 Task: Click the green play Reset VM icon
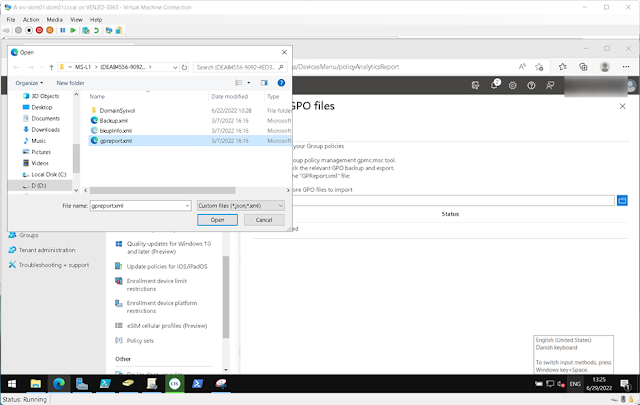pos(73,30)
